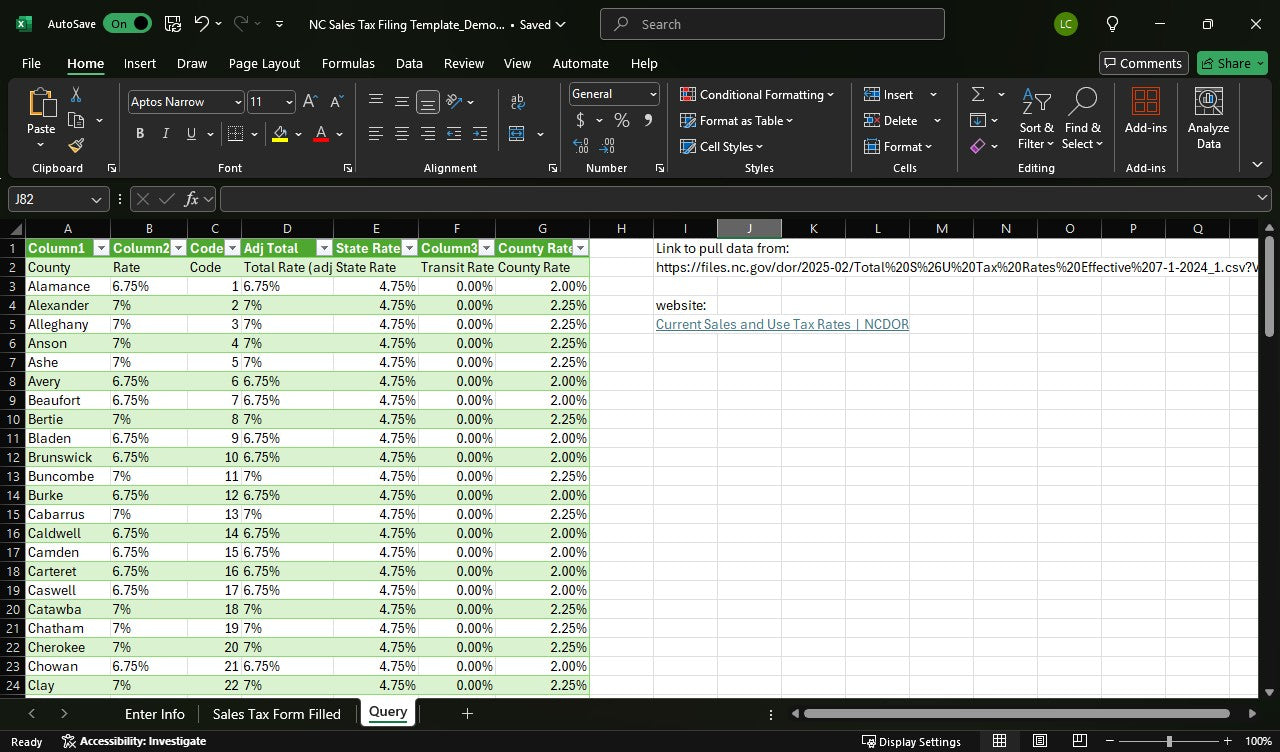The height and width of the screenshot is (752, 1280).
Task: Click the Format Painter brush icon
Action: click(x=76, y=146)
